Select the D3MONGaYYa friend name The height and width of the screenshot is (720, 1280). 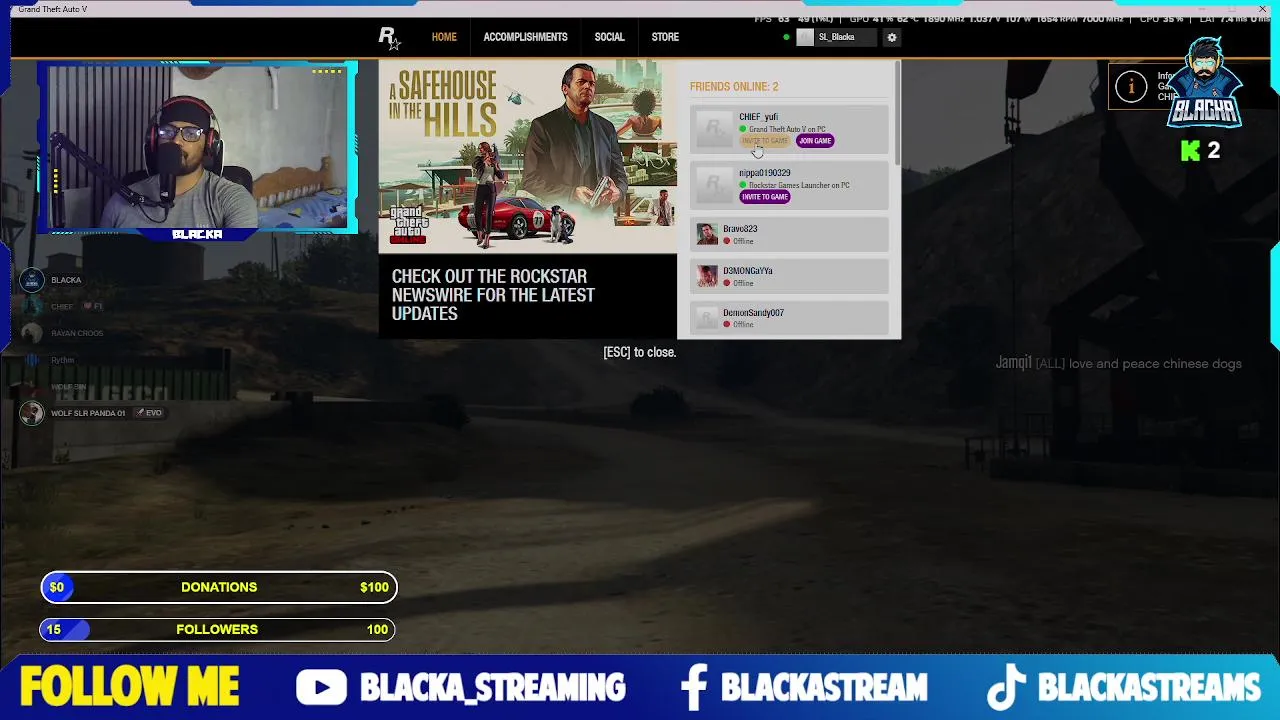(747, 271)
